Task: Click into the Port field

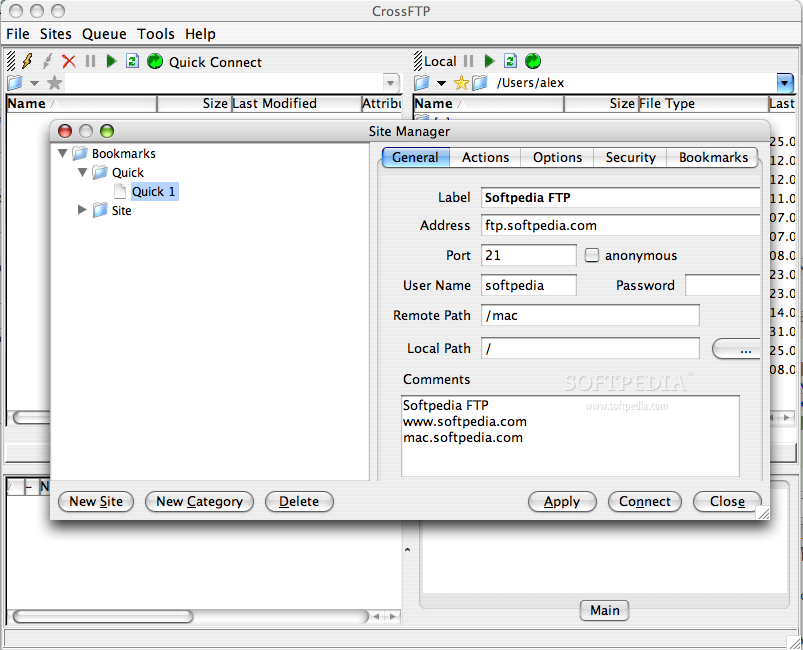Action: [x=529, y=255]
